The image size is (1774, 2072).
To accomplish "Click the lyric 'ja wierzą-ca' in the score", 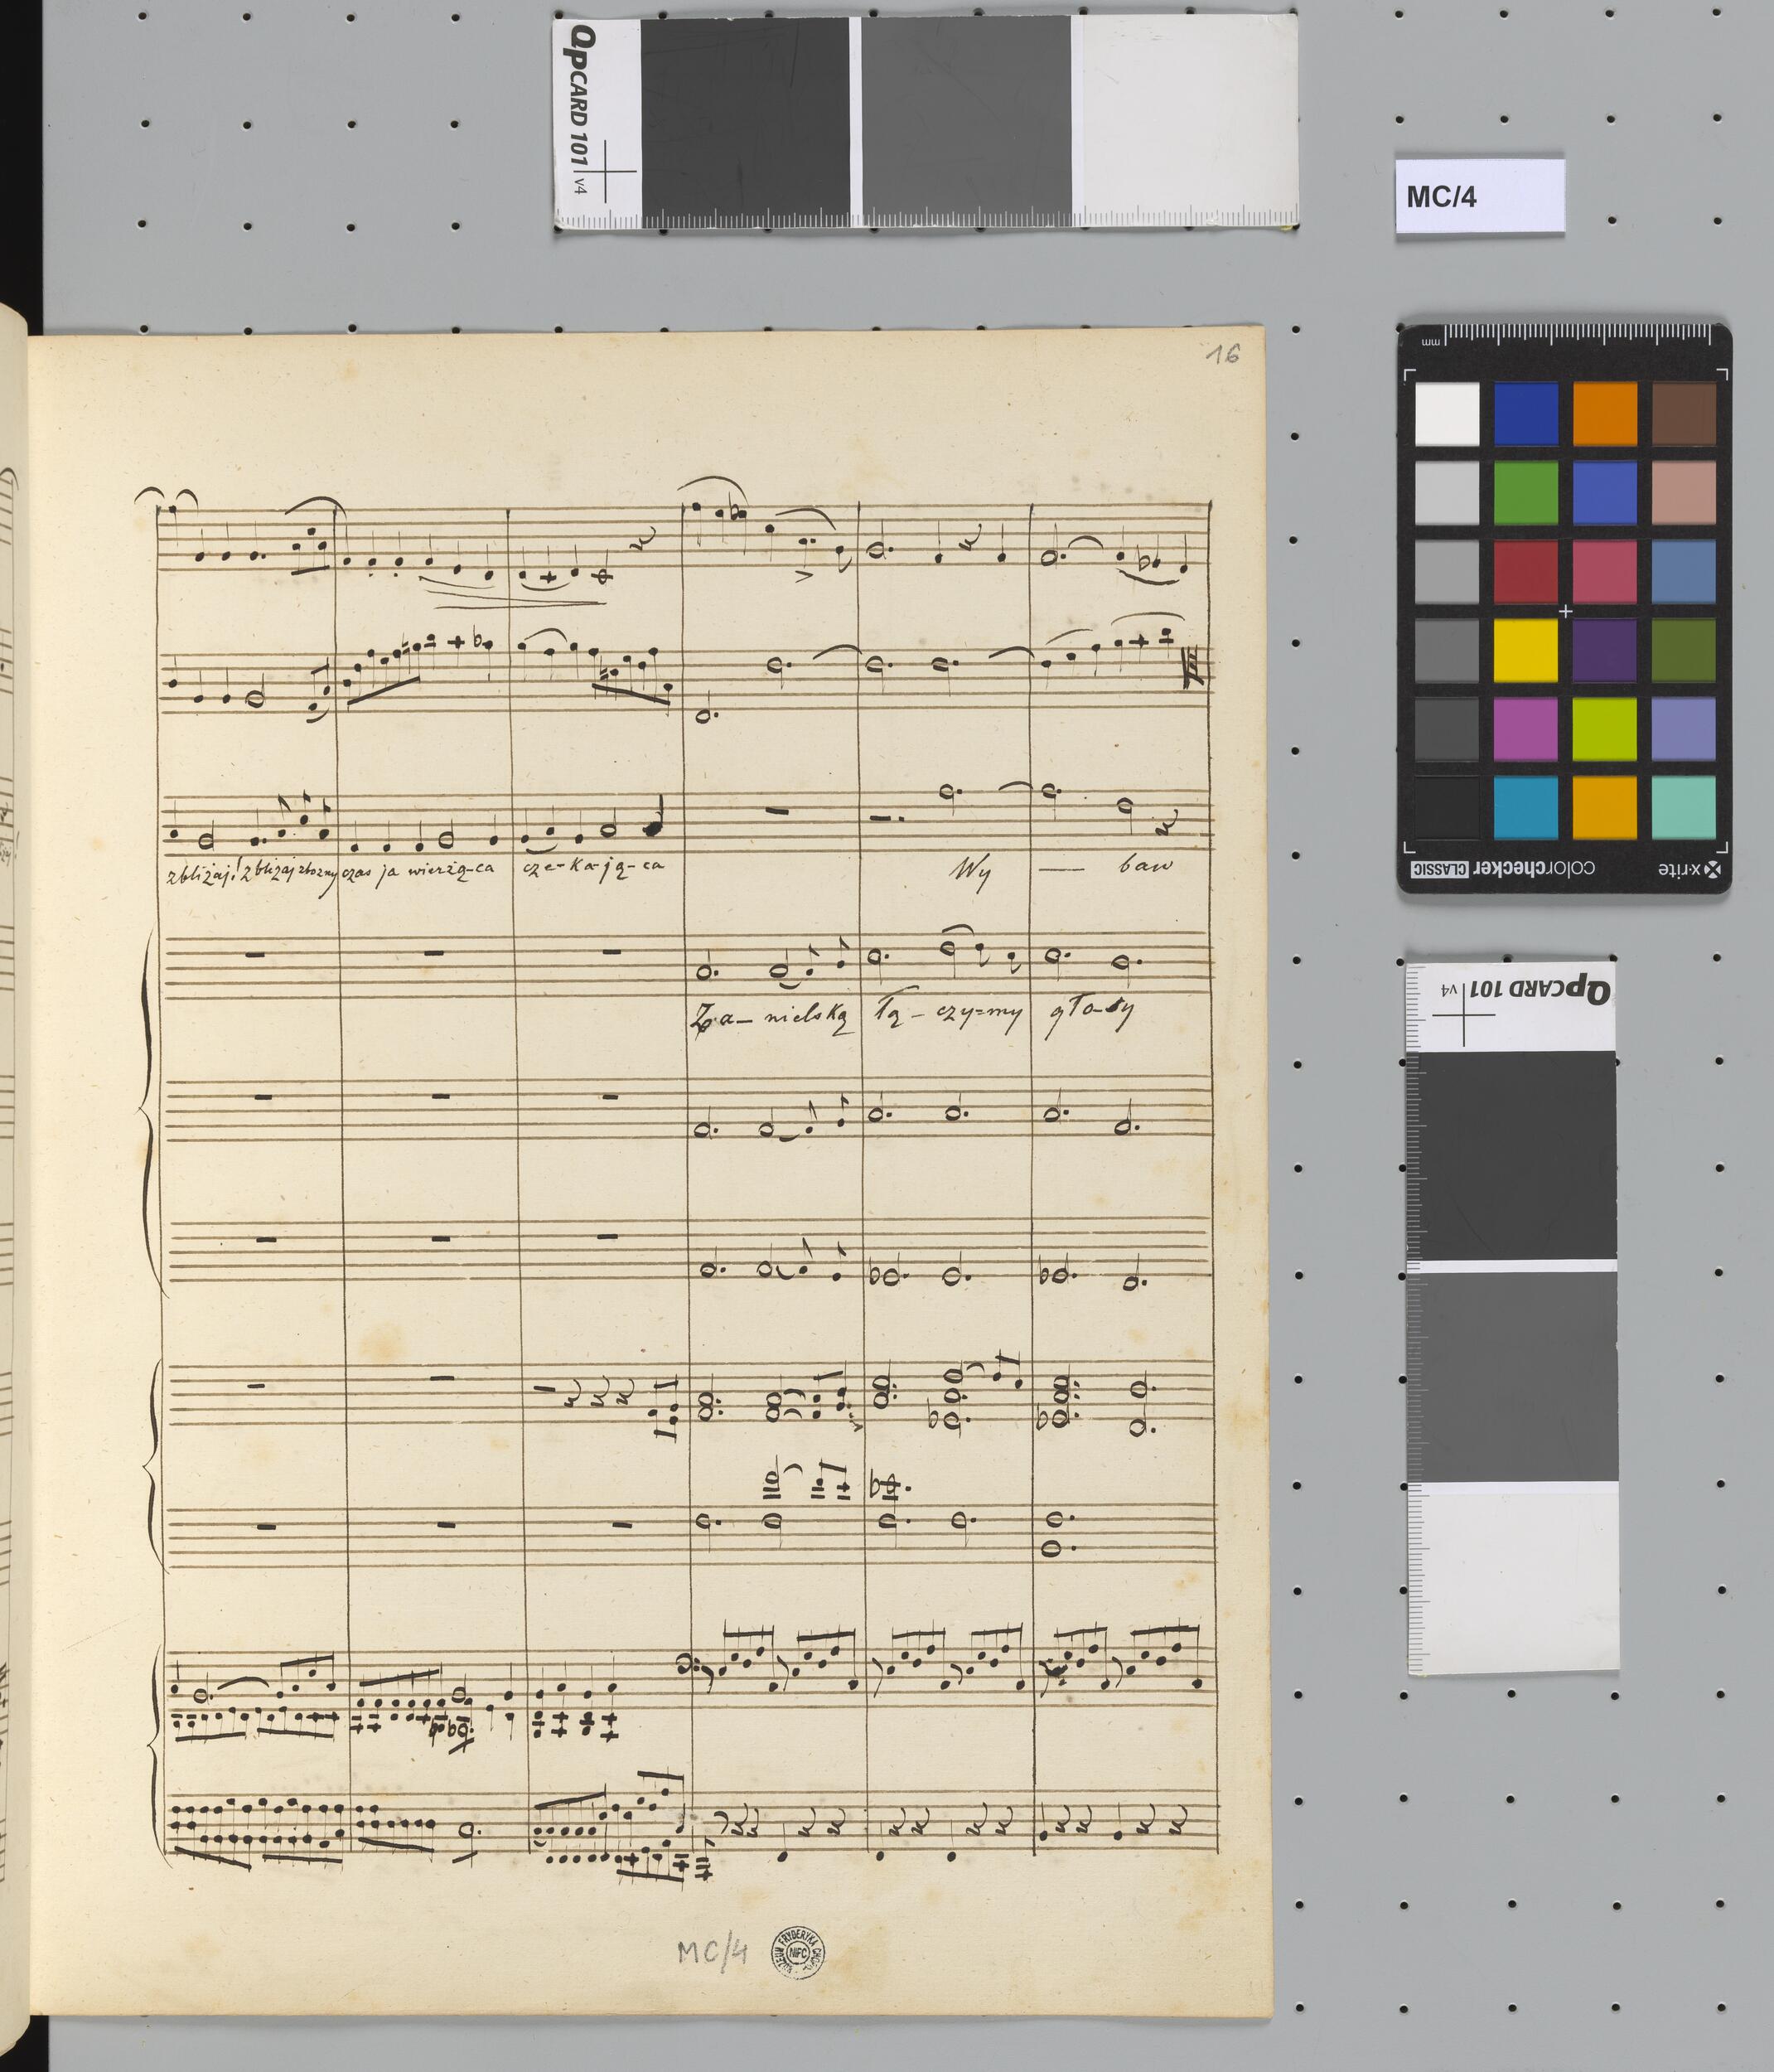I will pyautogui.click(x=435, y=870).
